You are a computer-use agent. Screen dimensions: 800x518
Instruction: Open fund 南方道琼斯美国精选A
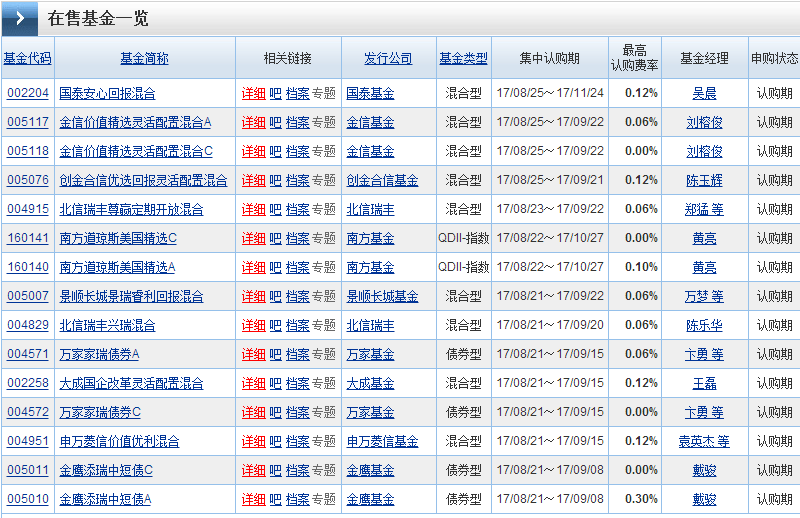[x=117, y=267]
